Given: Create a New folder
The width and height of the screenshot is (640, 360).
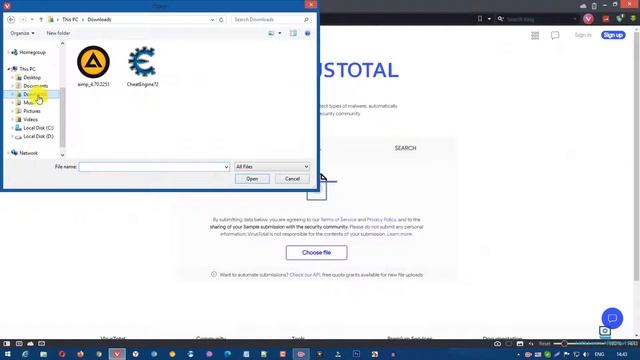Looking at the screenshot, I should pos(58,33).
